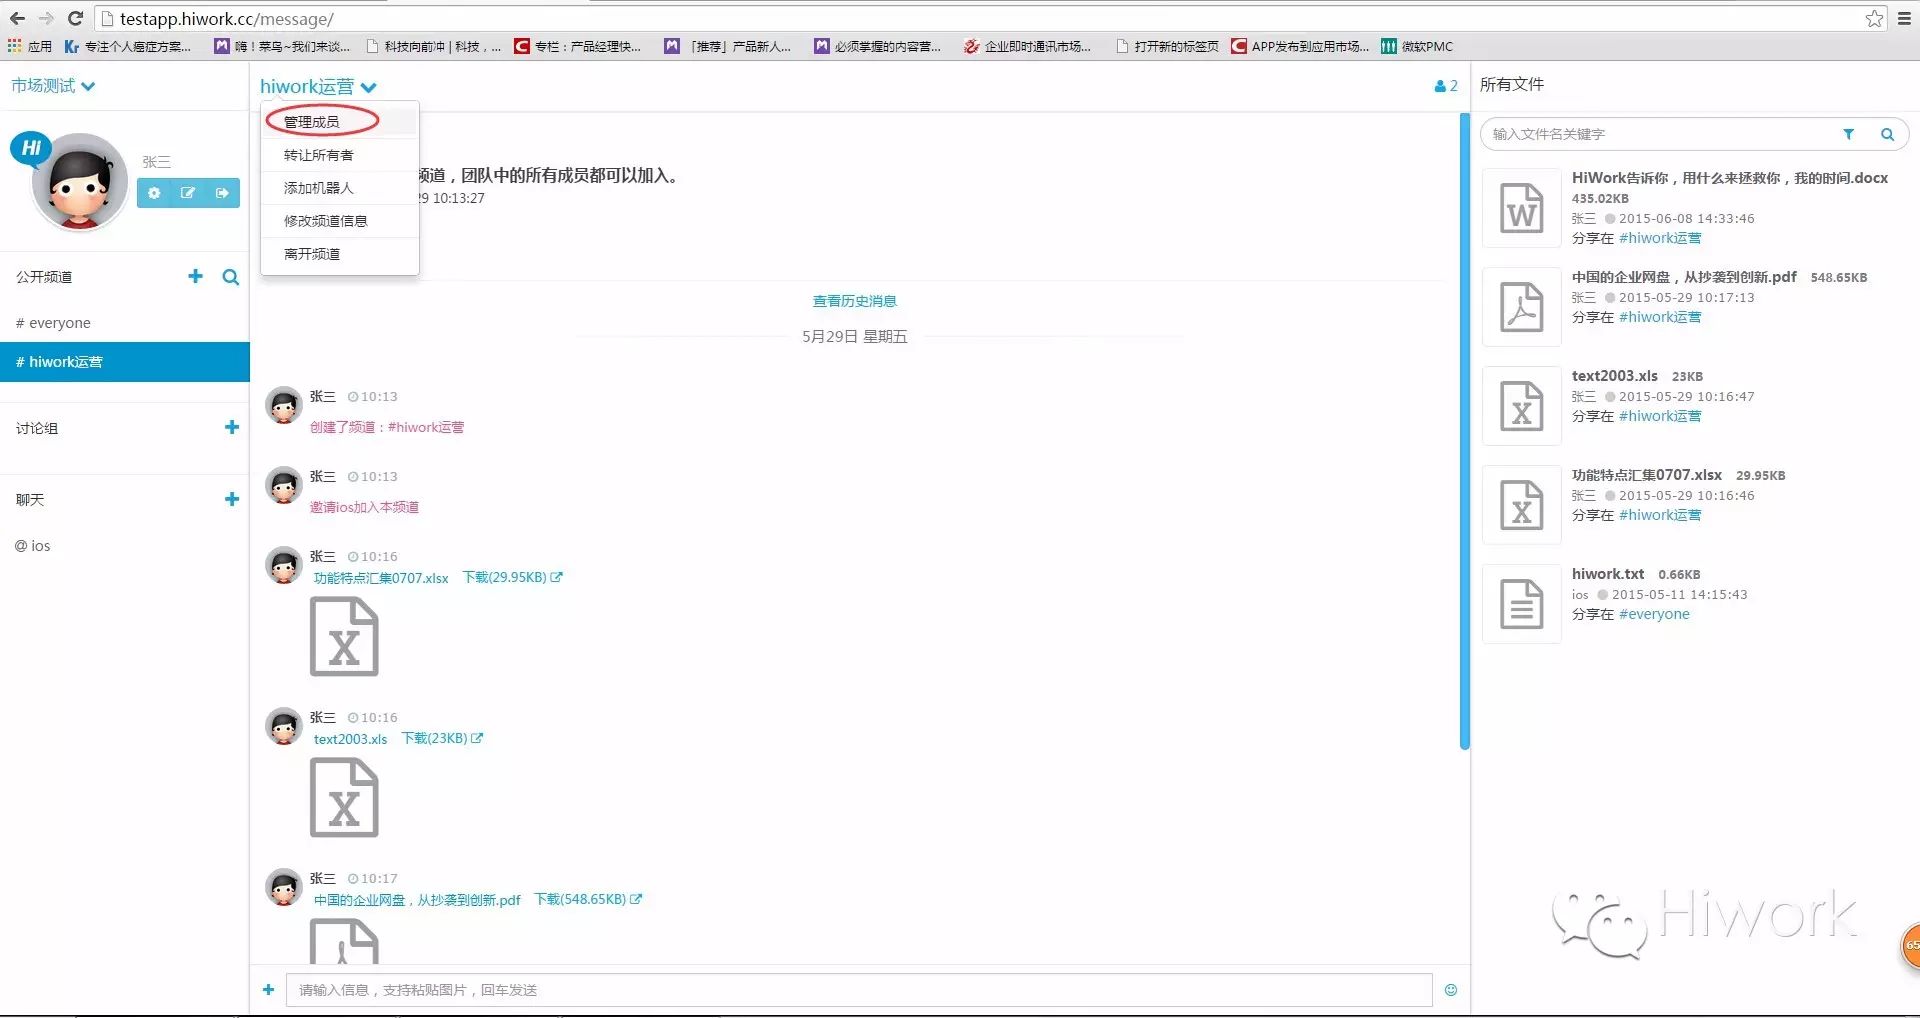The width and height of the screenshot is (1920, 1018).
Task: Select 管理成员 from channel menu
Action: (339, 122)
